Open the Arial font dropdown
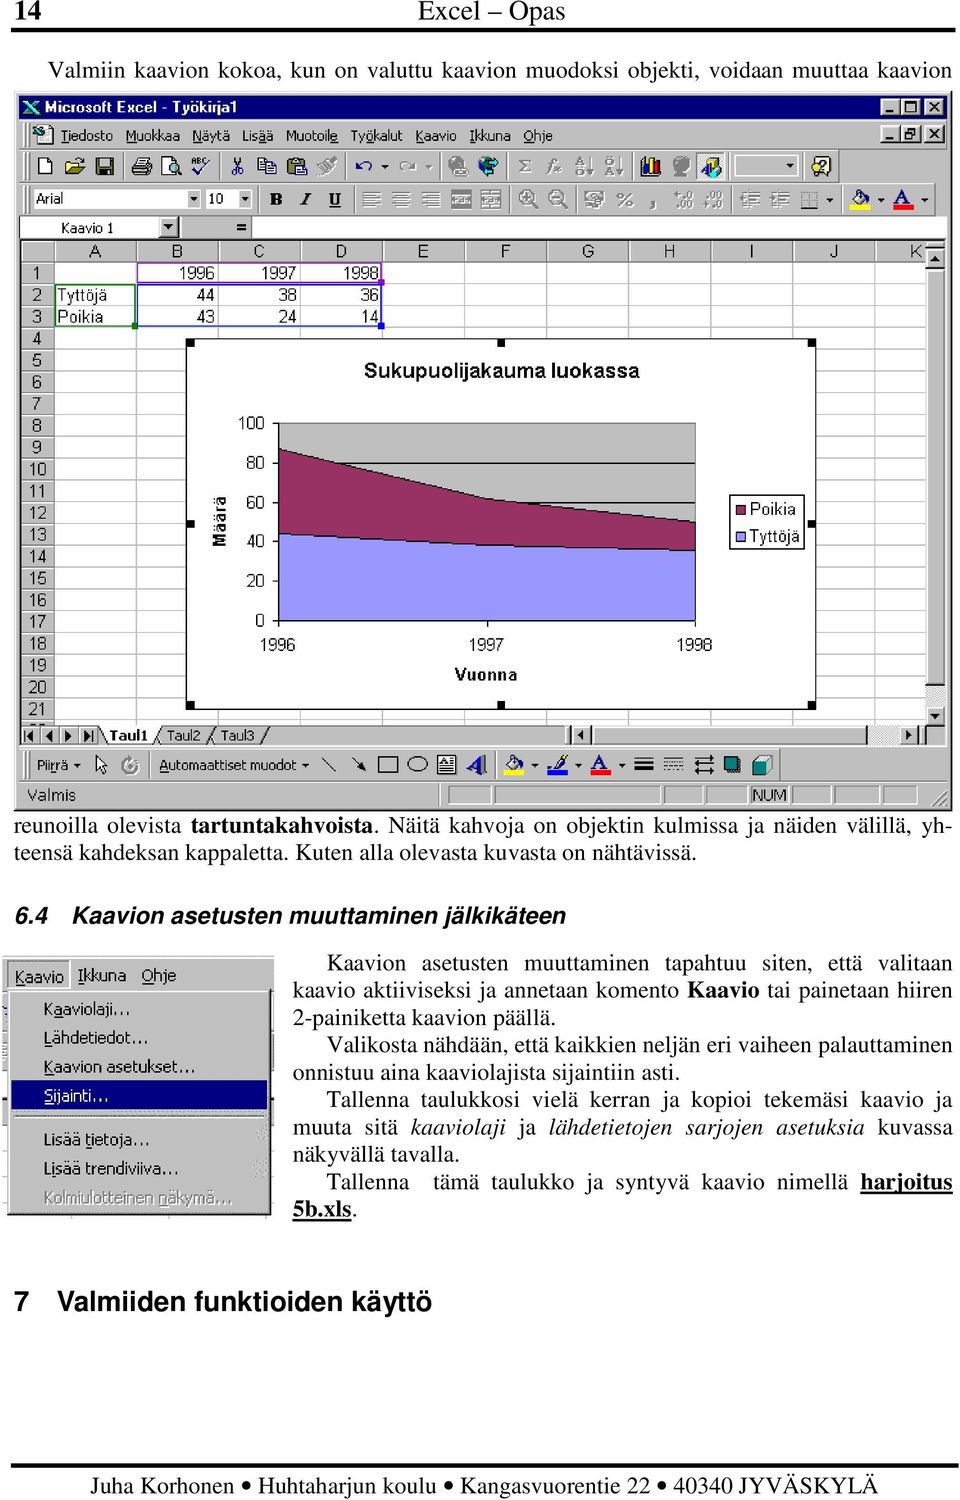 194,199
